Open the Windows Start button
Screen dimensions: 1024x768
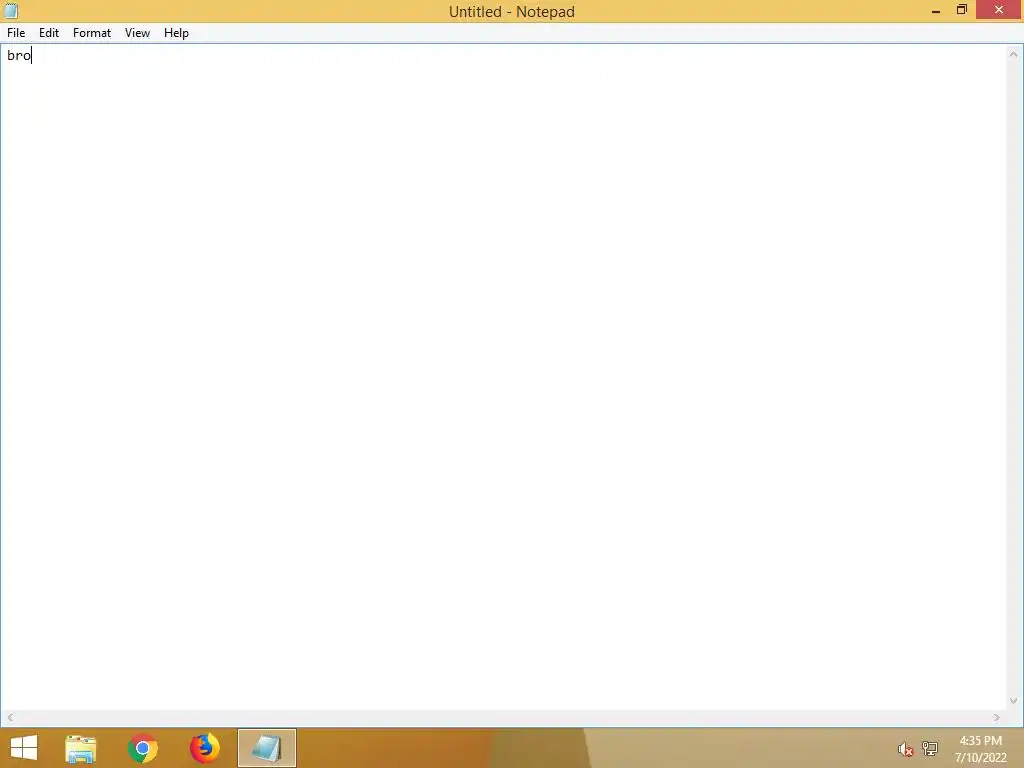[24, 748]
